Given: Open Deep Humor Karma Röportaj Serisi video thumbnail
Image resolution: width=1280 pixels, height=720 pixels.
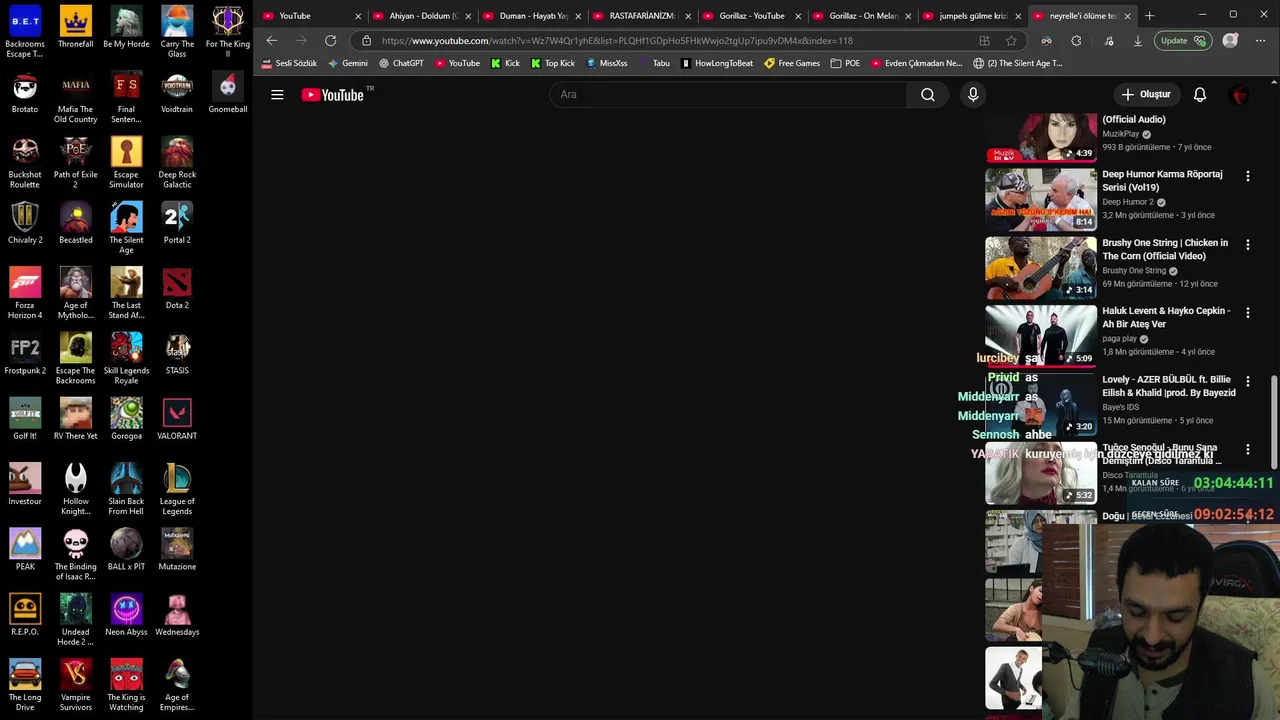Looking at the screenshot, I should click(x=1041, y=199).
